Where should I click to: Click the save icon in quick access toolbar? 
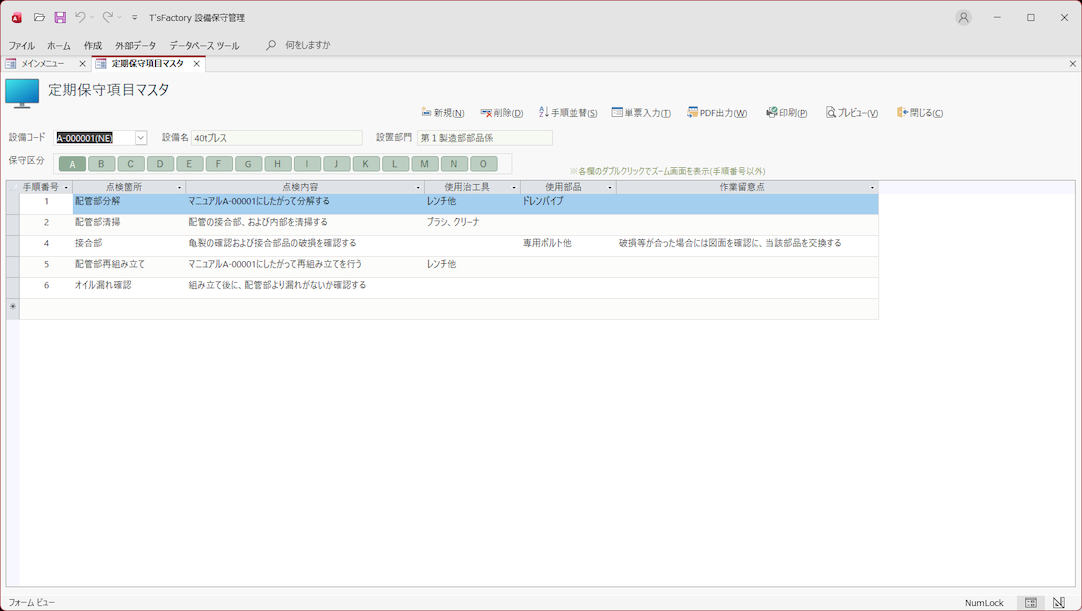[x=60, y=18]
